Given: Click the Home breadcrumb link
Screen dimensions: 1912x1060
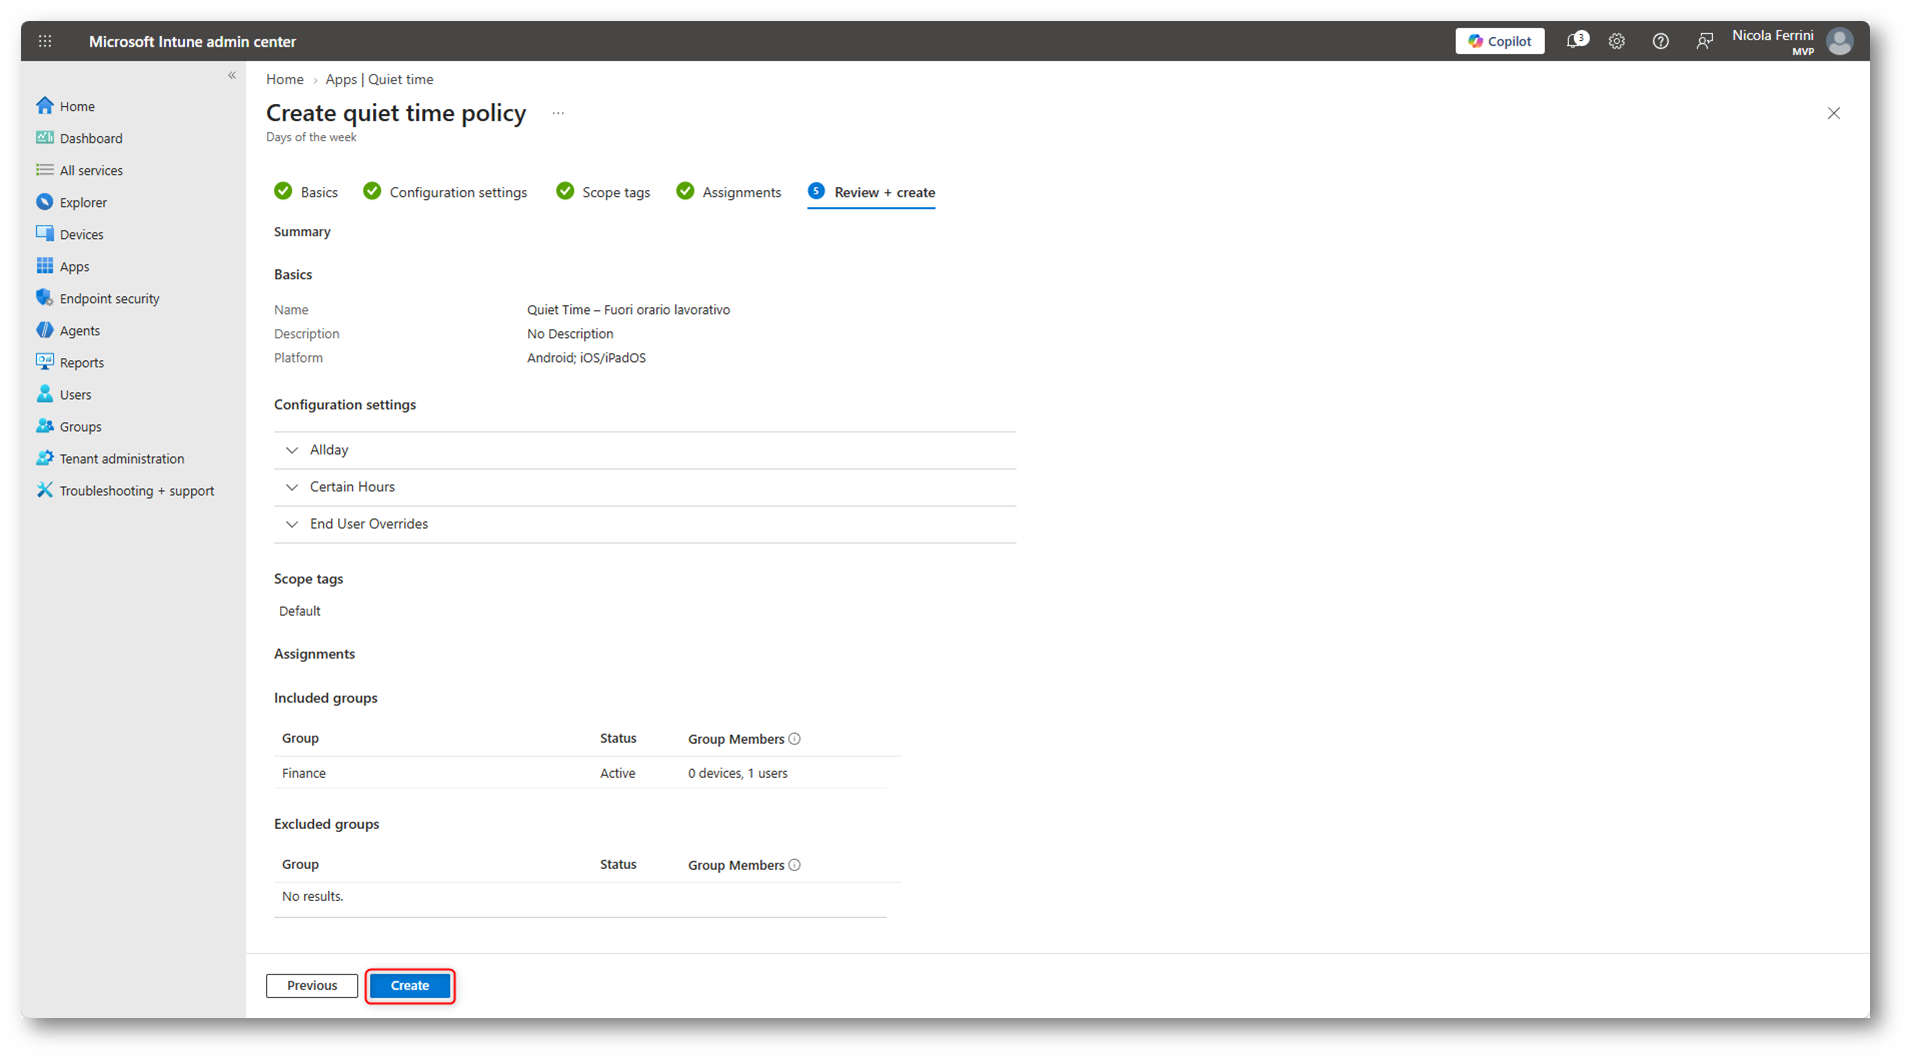Looking at the screenshot, I should (x=285, y=79).
